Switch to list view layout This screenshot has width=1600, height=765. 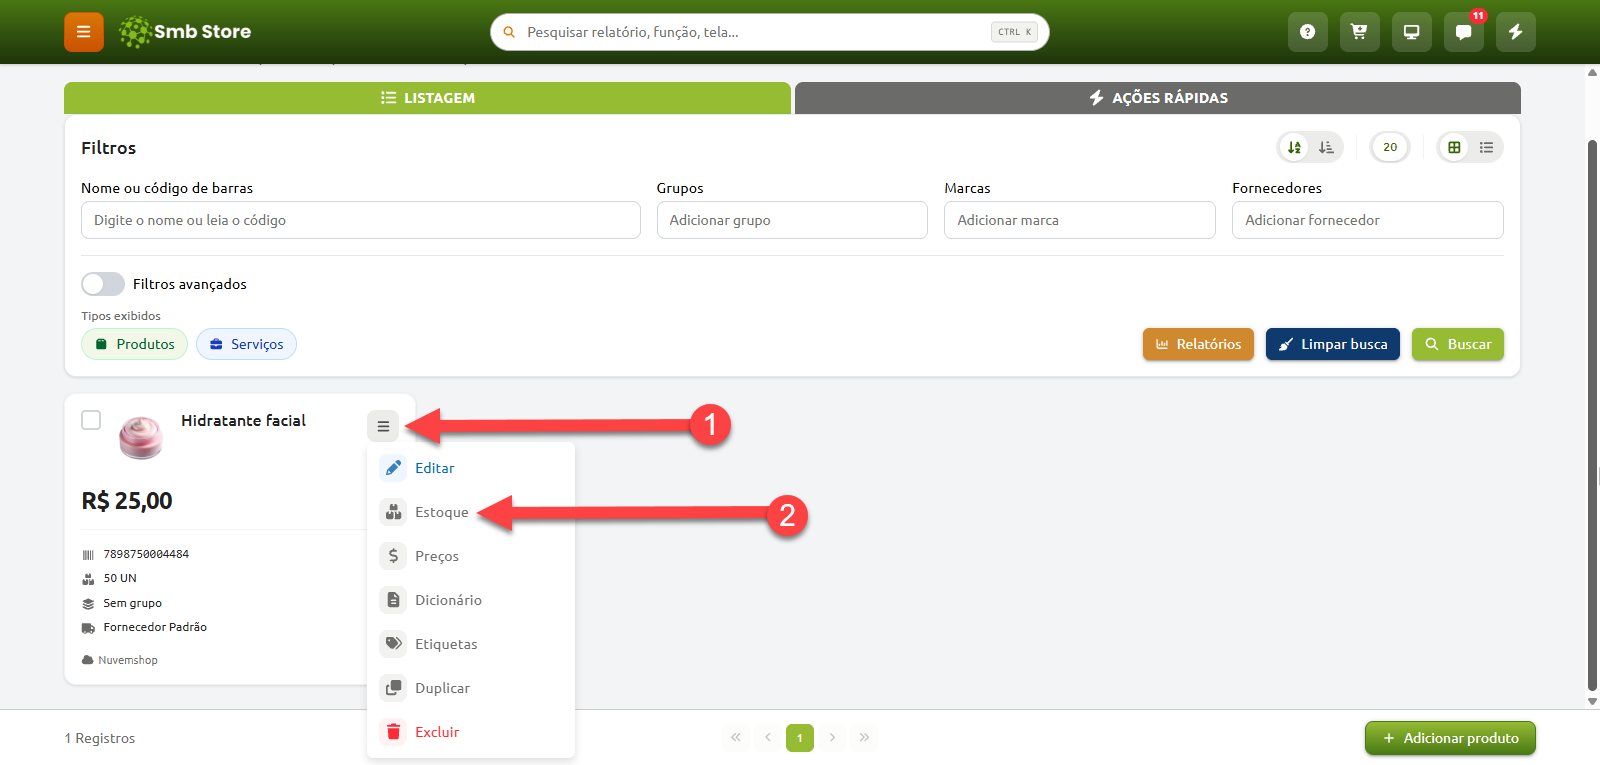coord(1486,147)
